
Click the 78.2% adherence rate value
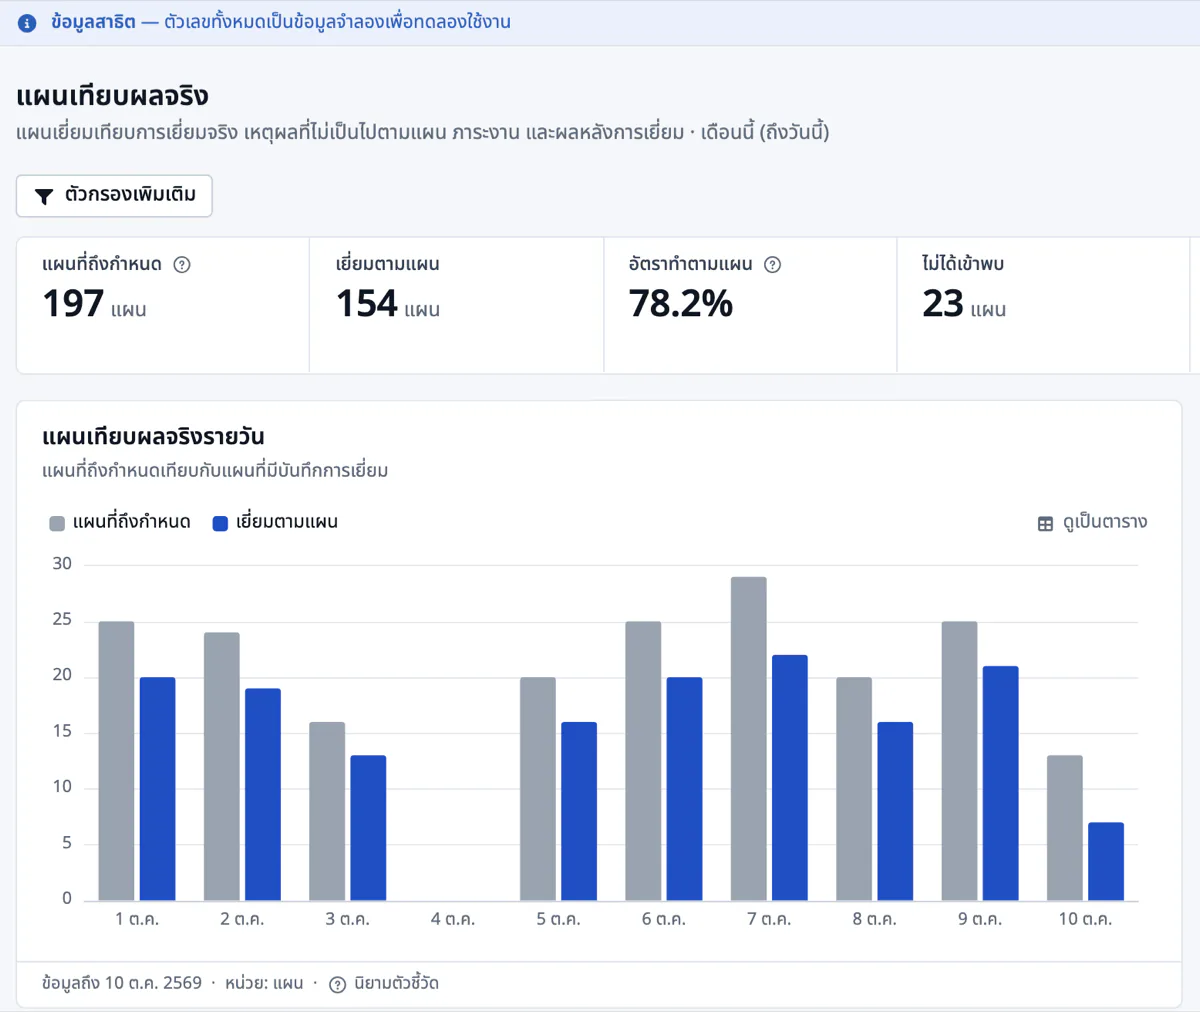pyautogui.click(x=681, y=304)
